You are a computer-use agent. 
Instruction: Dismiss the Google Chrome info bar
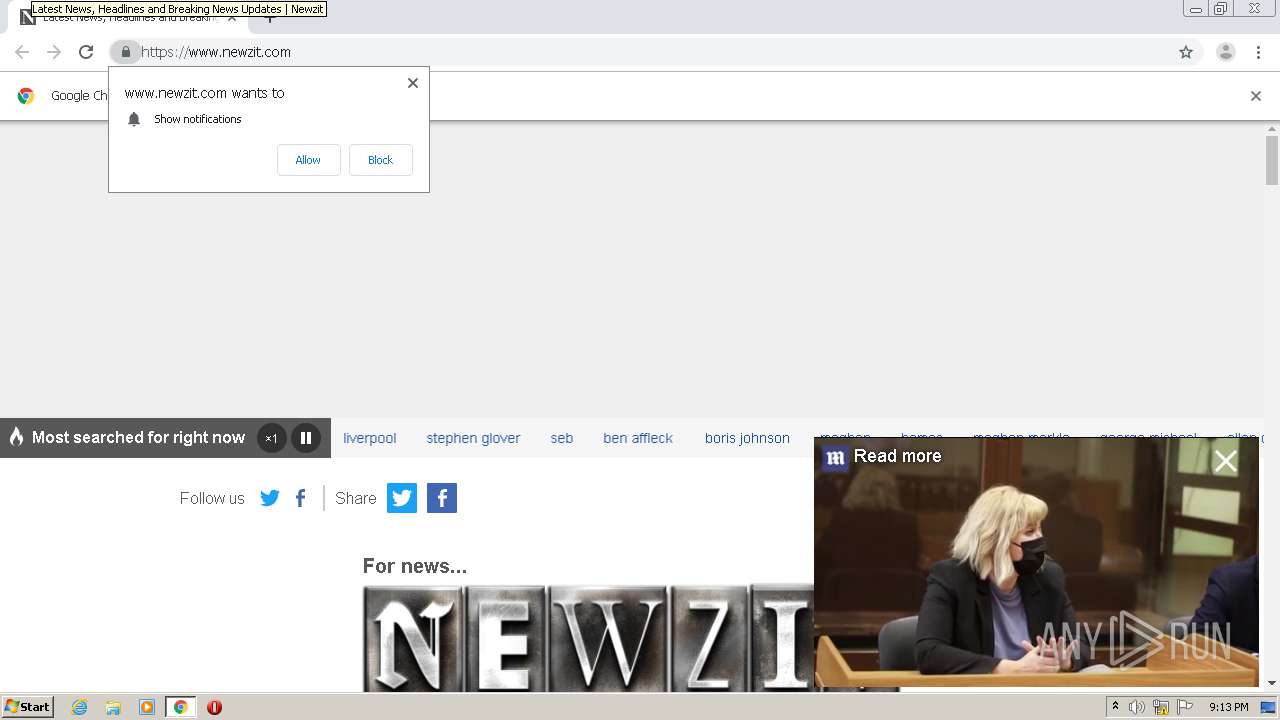[1256, 96]
